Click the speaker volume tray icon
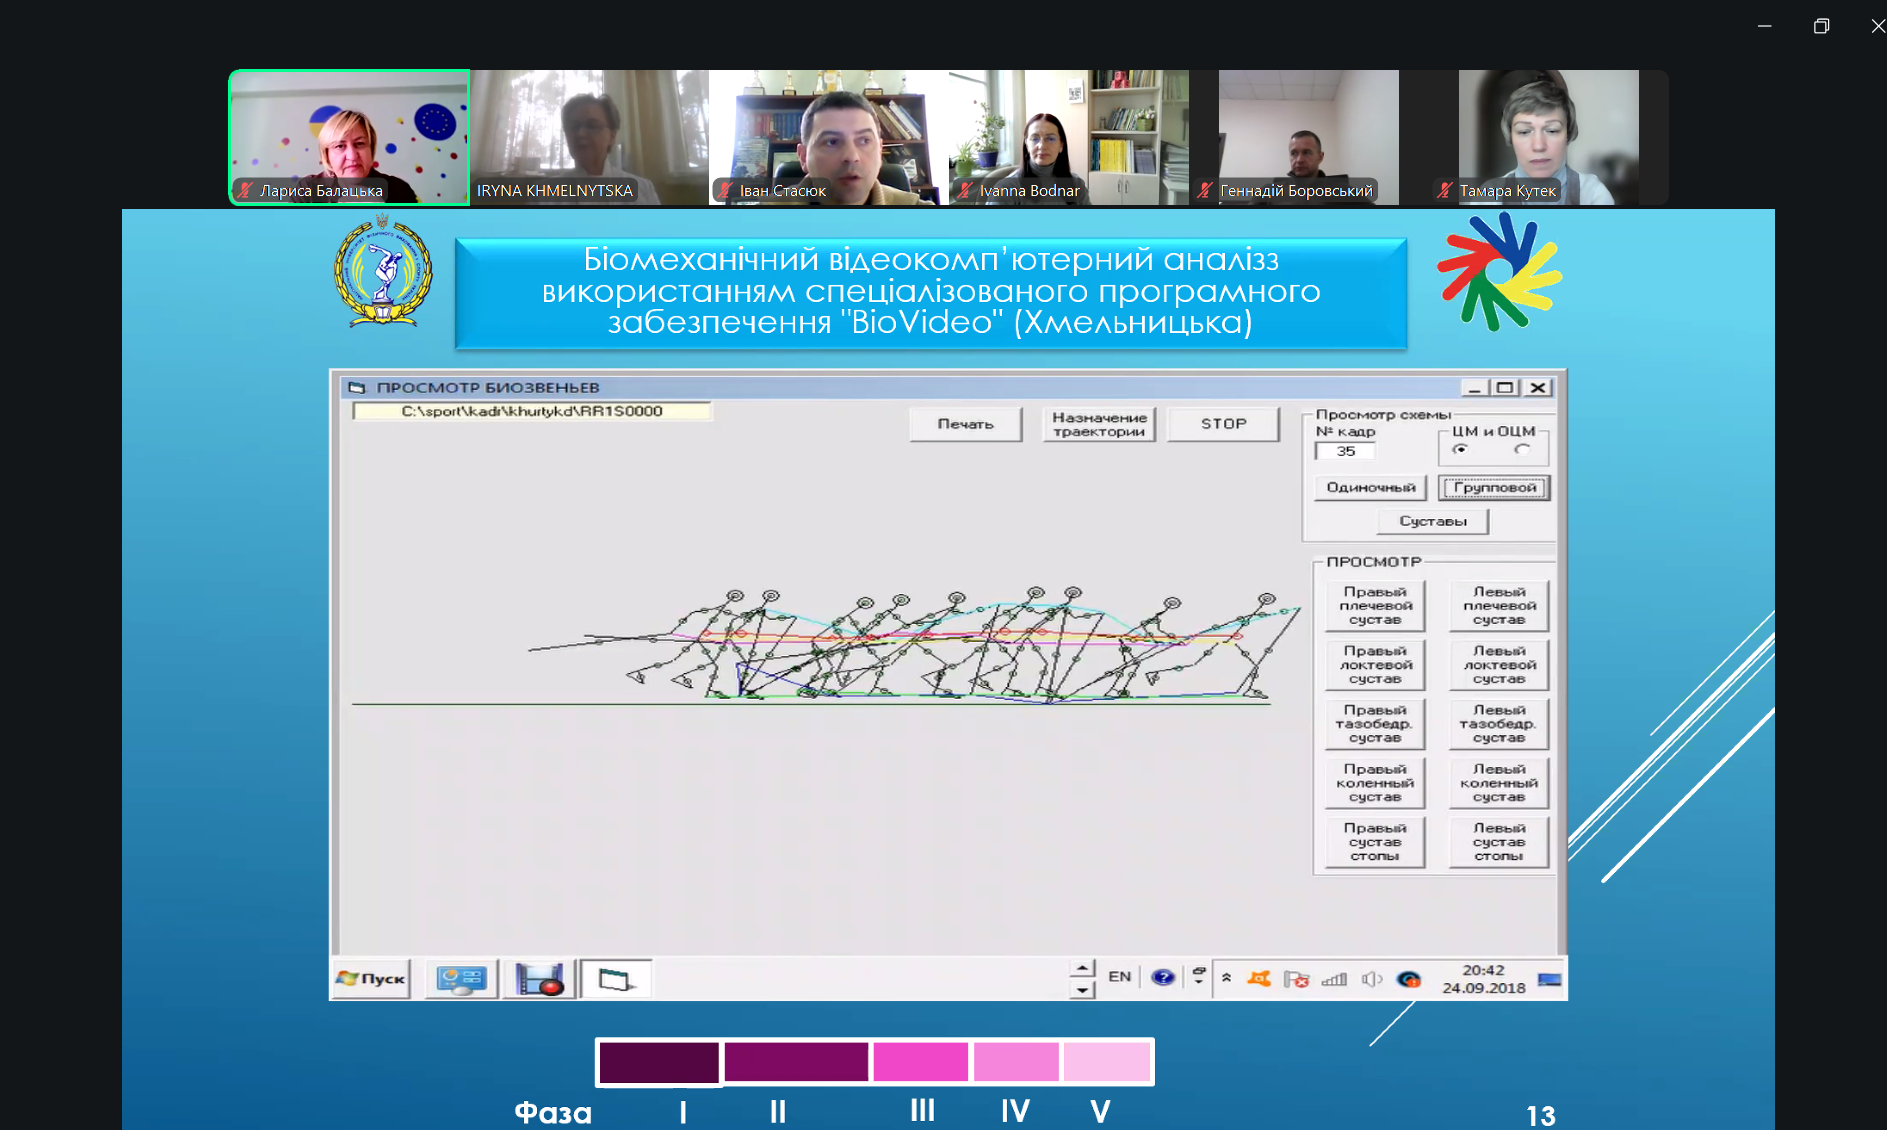 (x=1371, y=979)
